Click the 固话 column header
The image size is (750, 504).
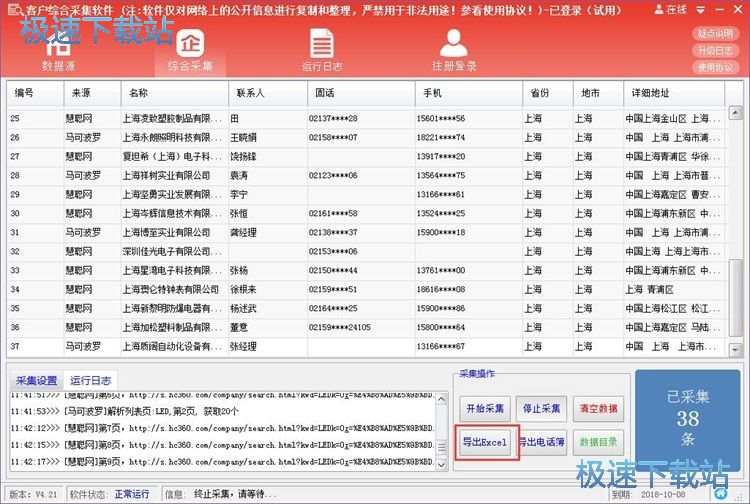coord(361,93)
